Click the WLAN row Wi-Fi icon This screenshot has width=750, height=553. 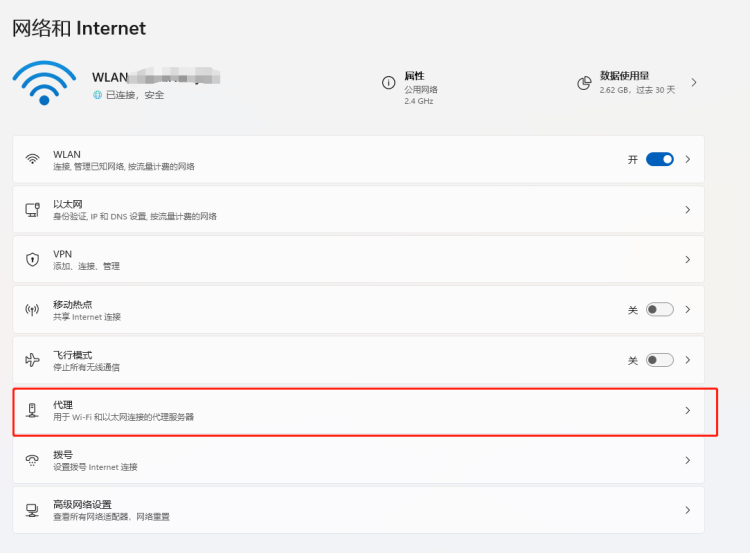point(33,160)
